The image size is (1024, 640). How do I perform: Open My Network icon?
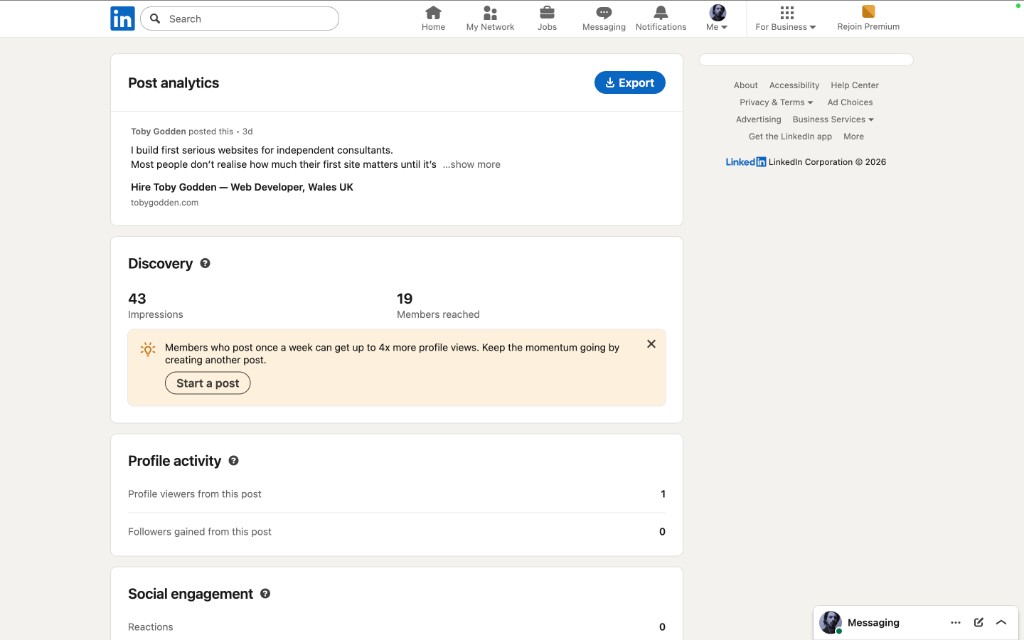point(490,13)
